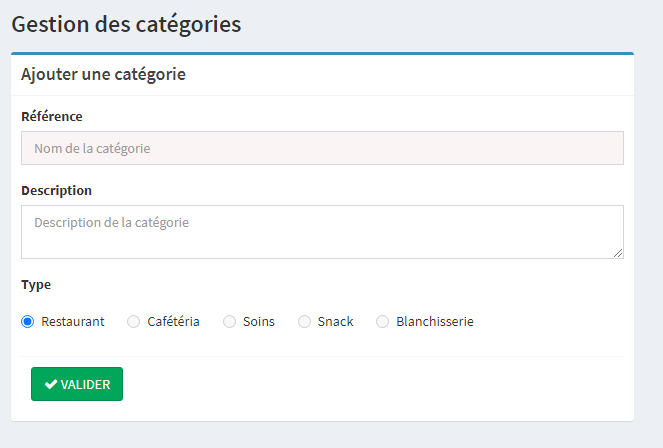Choose the Cafétéria radio option
The width and height of the screenshot is (663, 448).
coord(133,322)
